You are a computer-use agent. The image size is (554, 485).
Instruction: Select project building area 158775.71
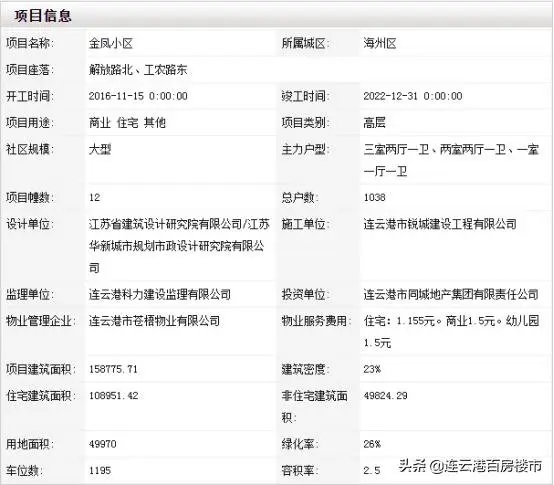point(113,369)
